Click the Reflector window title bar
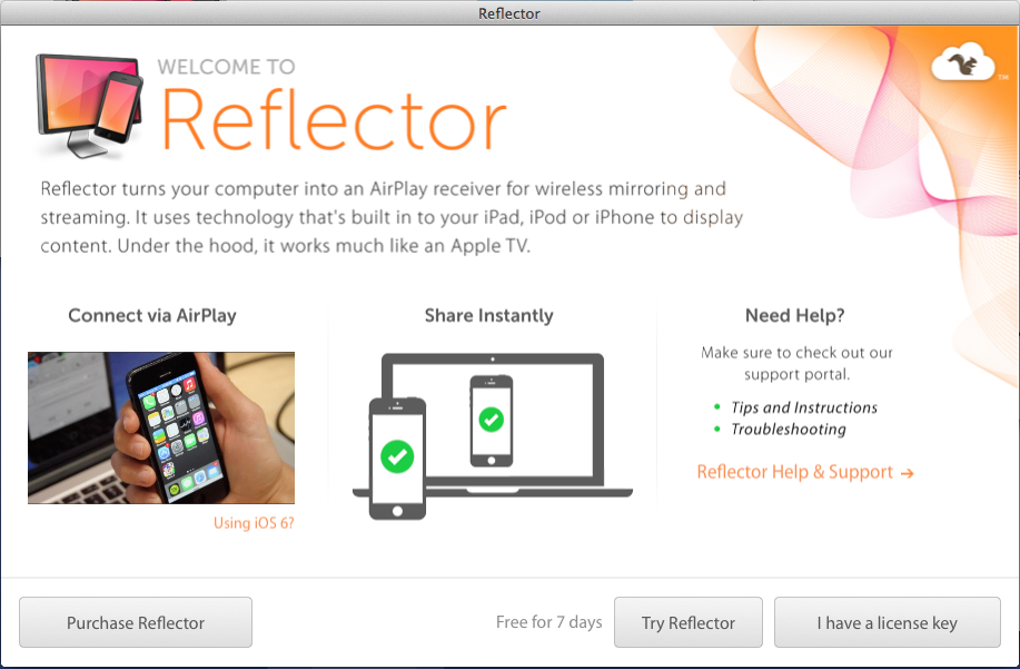The width and height of the screenshot is (1020, 669). (510, 13)
